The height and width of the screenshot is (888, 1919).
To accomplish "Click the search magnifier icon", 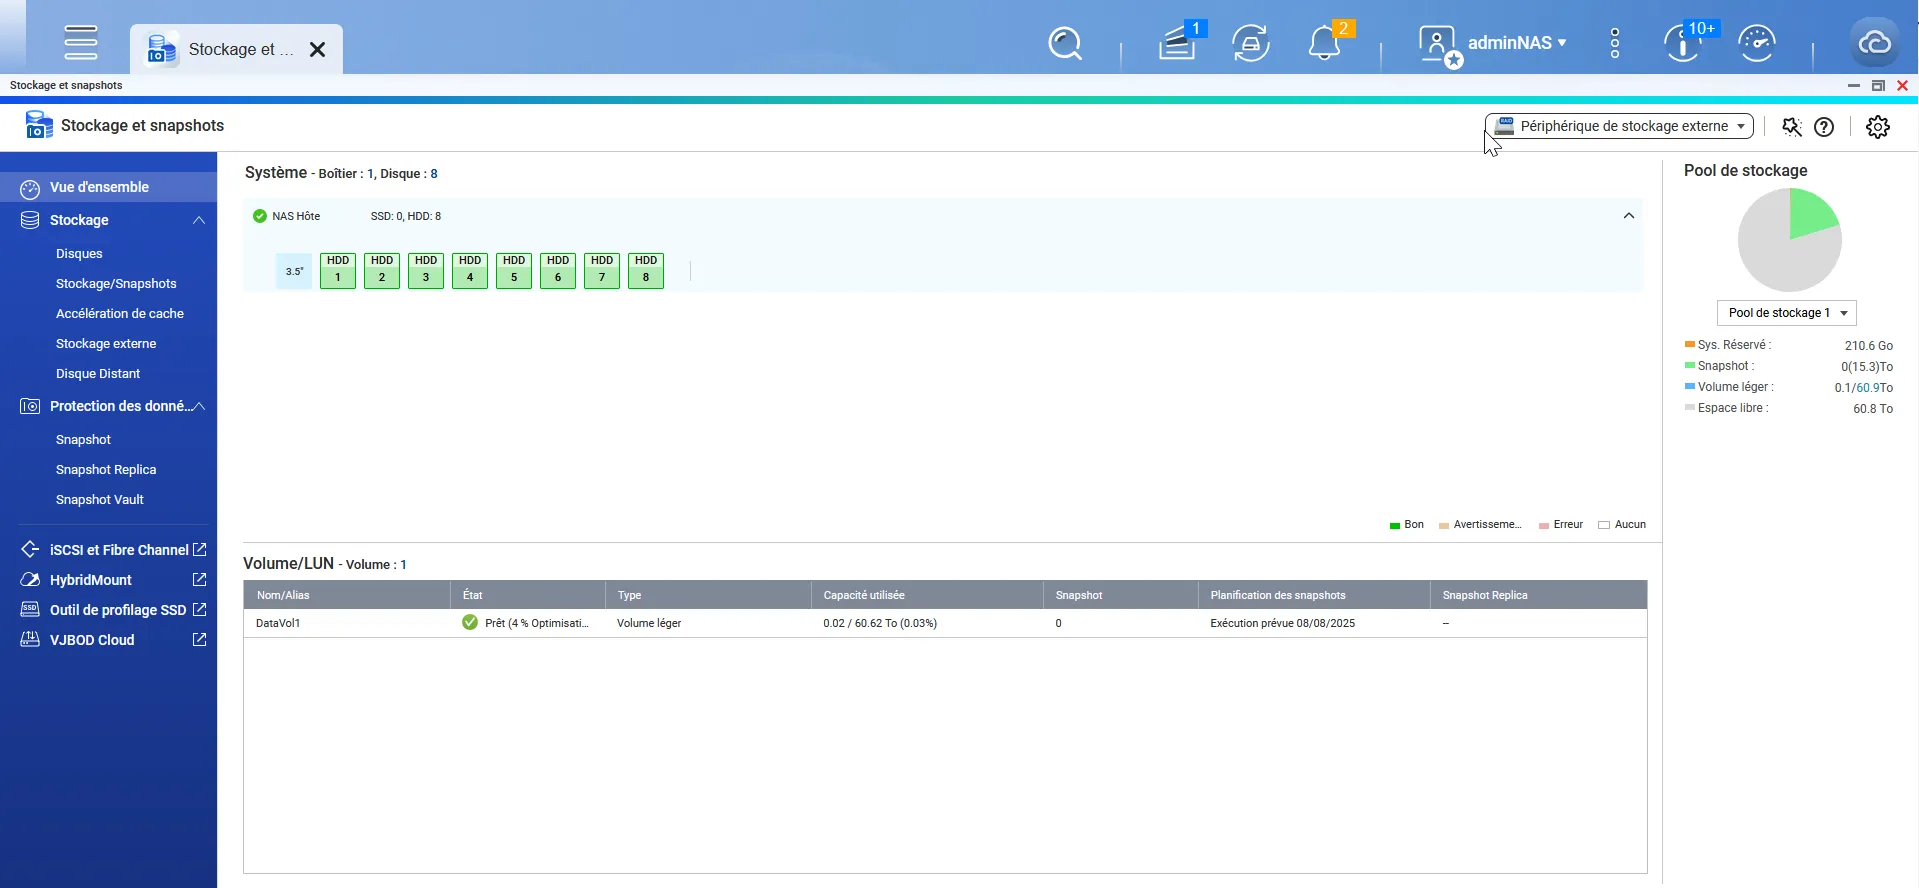I will [x=1065, y=44].
